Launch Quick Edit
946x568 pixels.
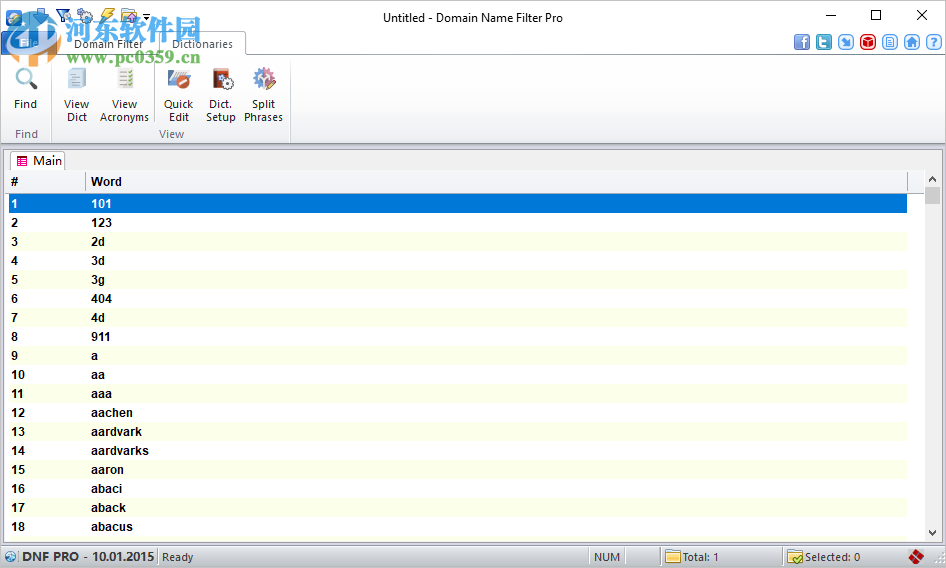[x=179, y=95]
